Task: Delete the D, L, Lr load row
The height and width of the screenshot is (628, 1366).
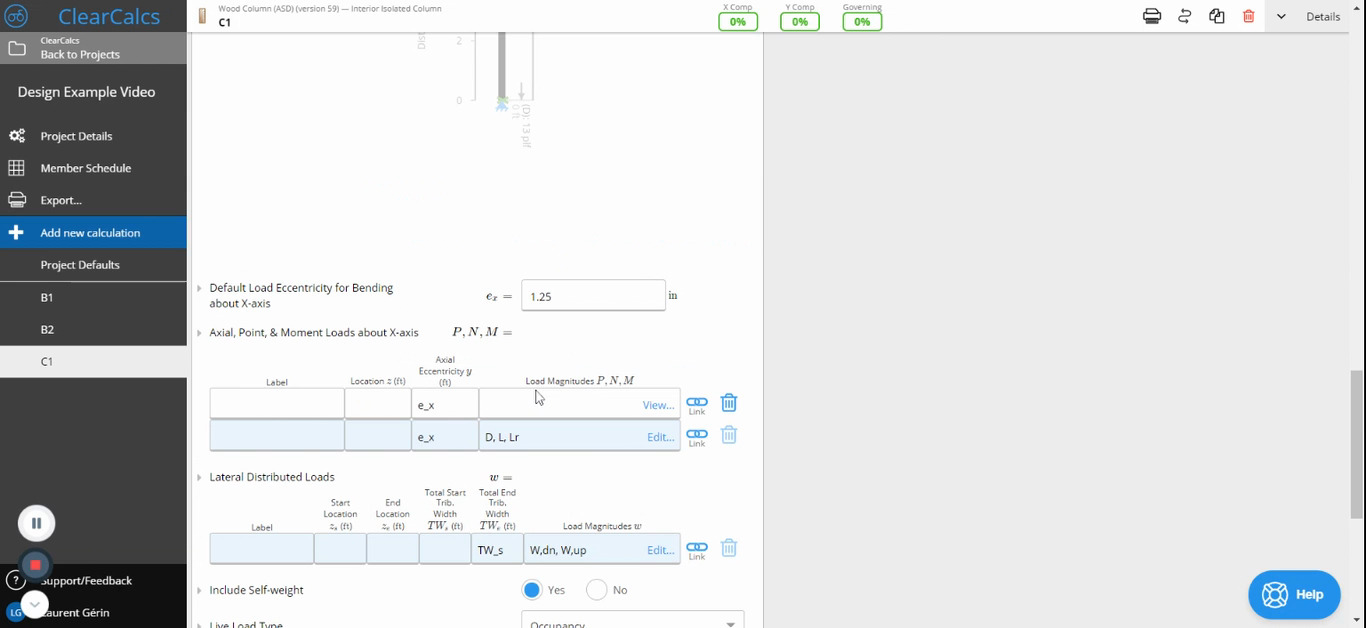Action: [x=729, y=435]
